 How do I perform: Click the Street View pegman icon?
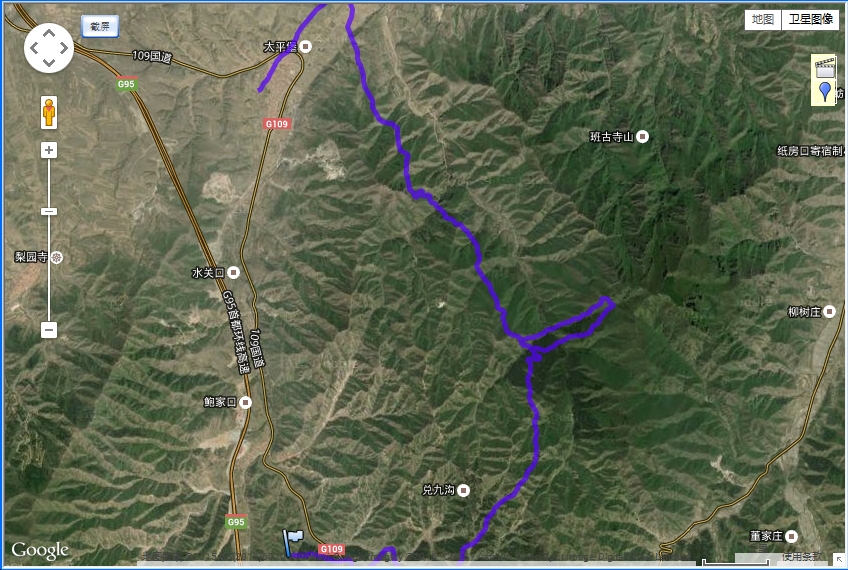click(49, 112)
